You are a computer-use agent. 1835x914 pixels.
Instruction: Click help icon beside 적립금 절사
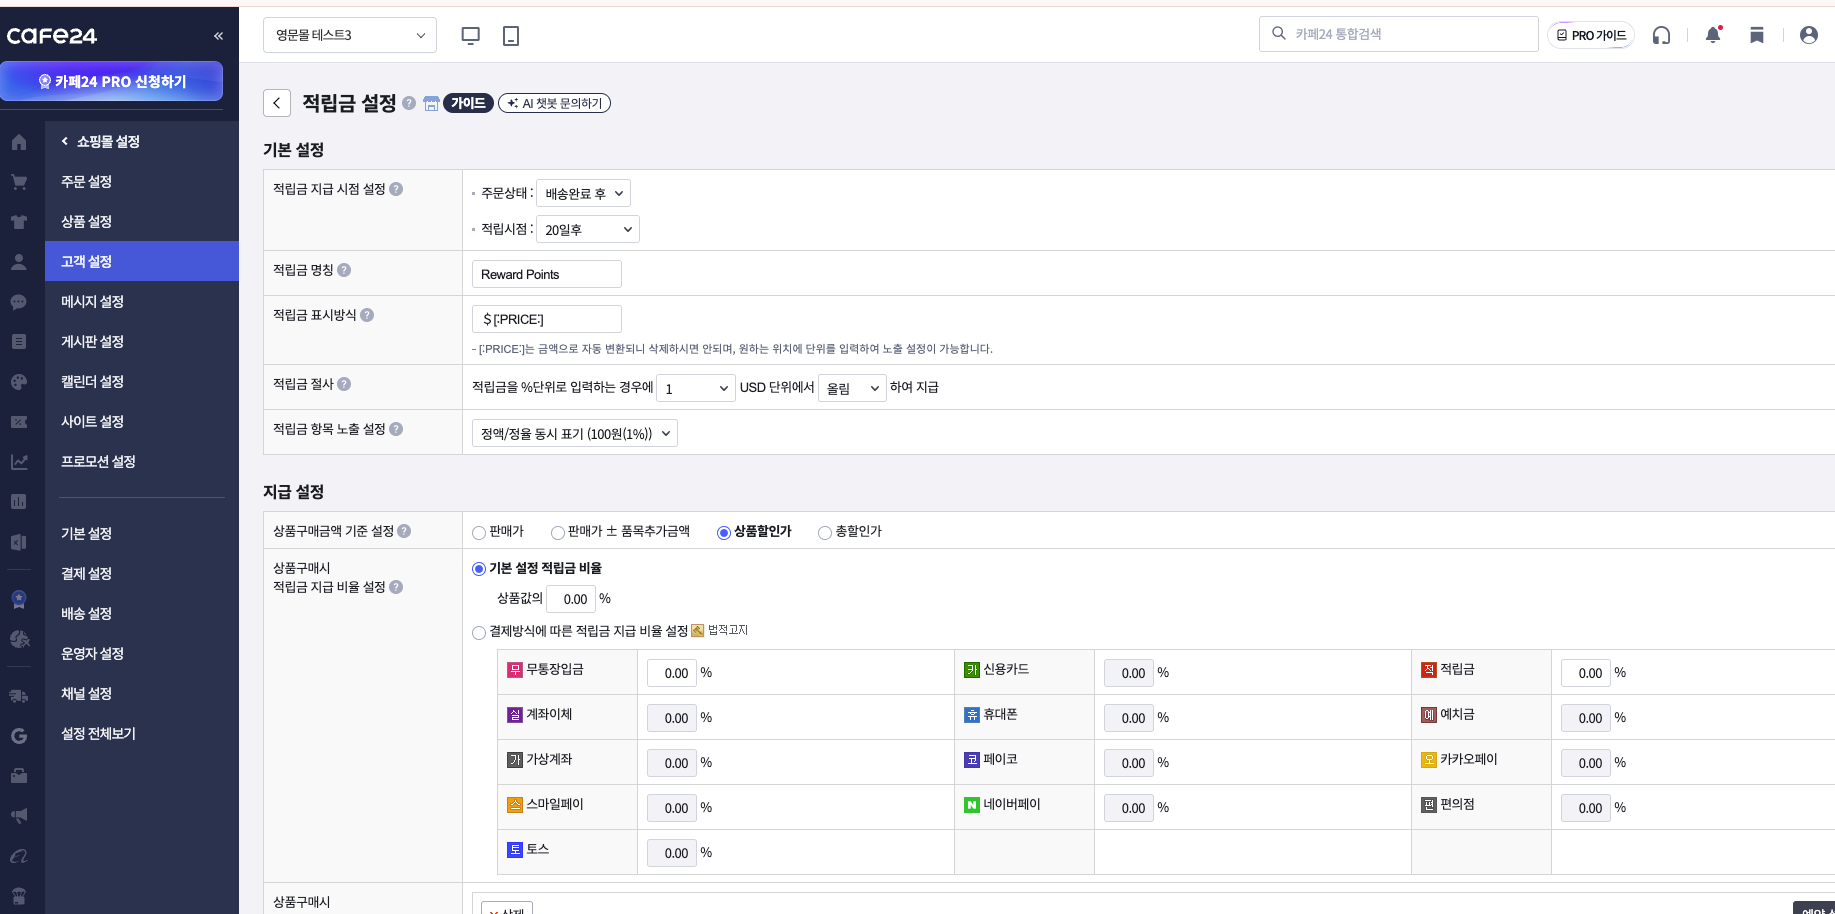click(344, 384)
